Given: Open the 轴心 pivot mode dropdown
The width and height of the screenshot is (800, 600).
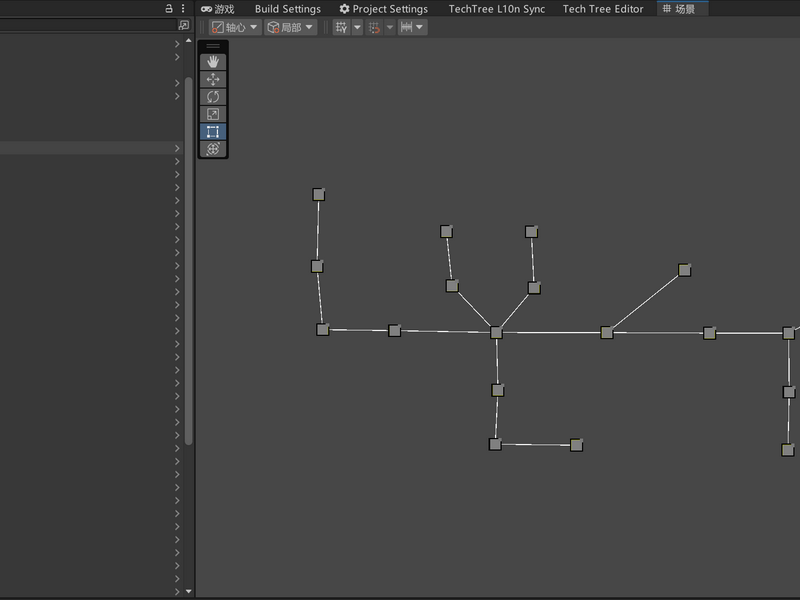Looking at the screenshot, I should 235,27.
